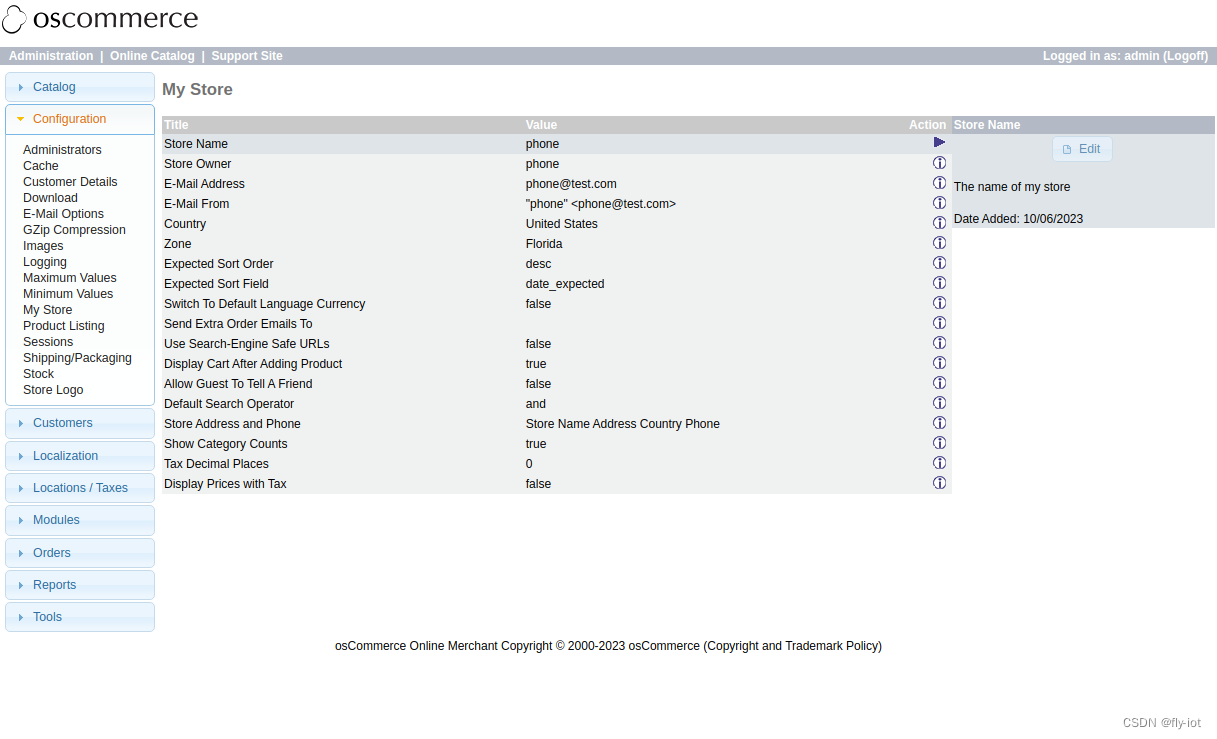This screenshot has width=1217, height=739.
Task: Open info for Allow Guest To Tell A Friend
Action: pos(939,383)
